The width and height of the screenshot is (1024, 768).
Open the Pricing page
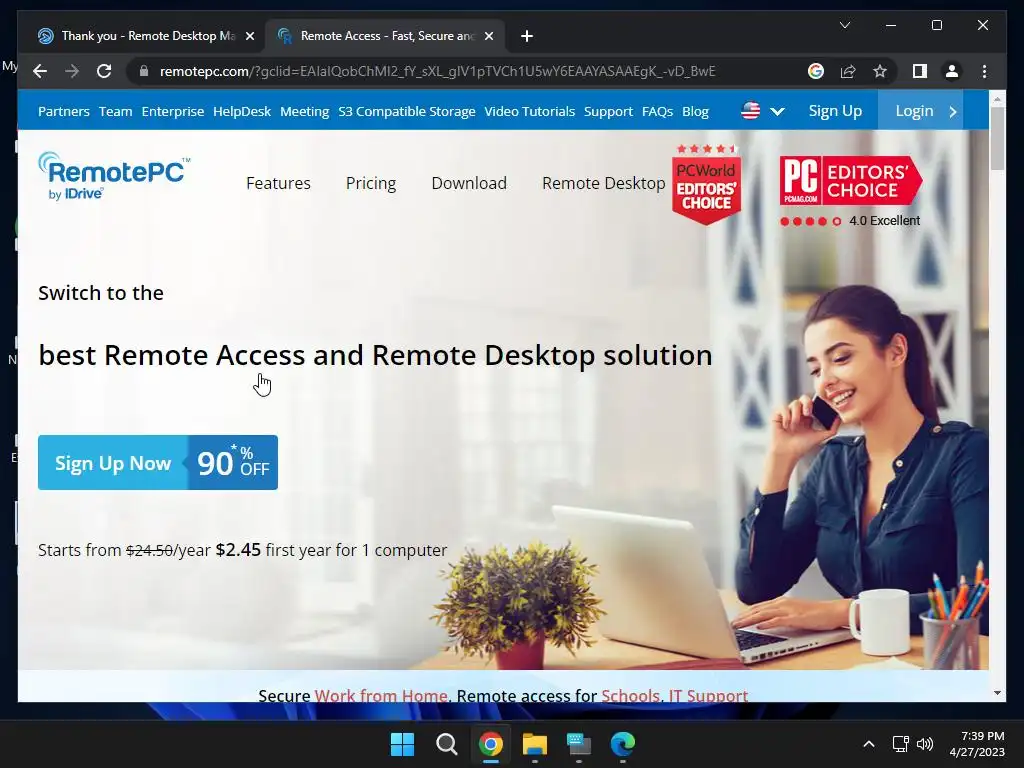point(371,183)
